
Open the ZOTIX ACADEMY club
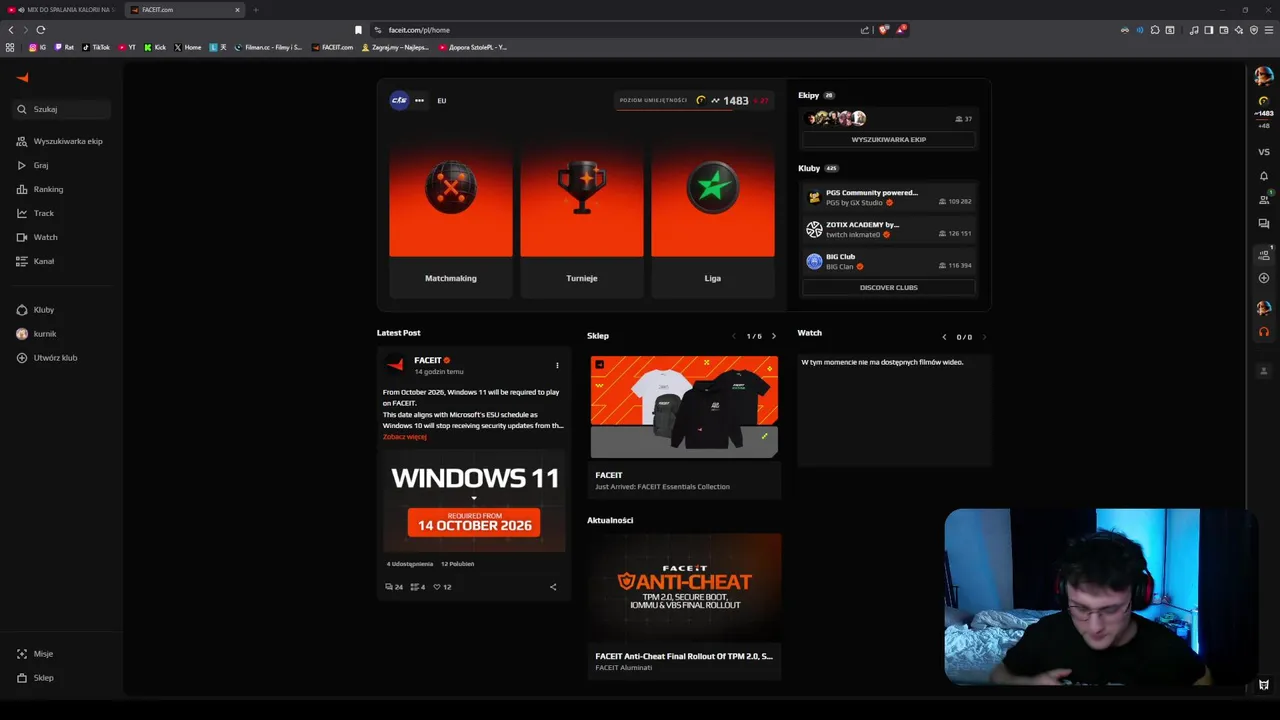click(888, 229)
